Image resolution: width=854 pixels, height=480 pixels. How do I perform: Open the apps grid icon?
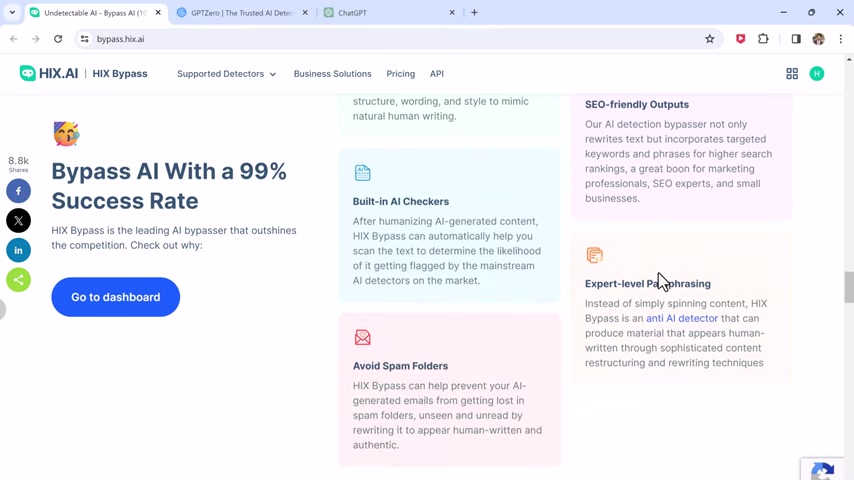(x=792, y=74)
